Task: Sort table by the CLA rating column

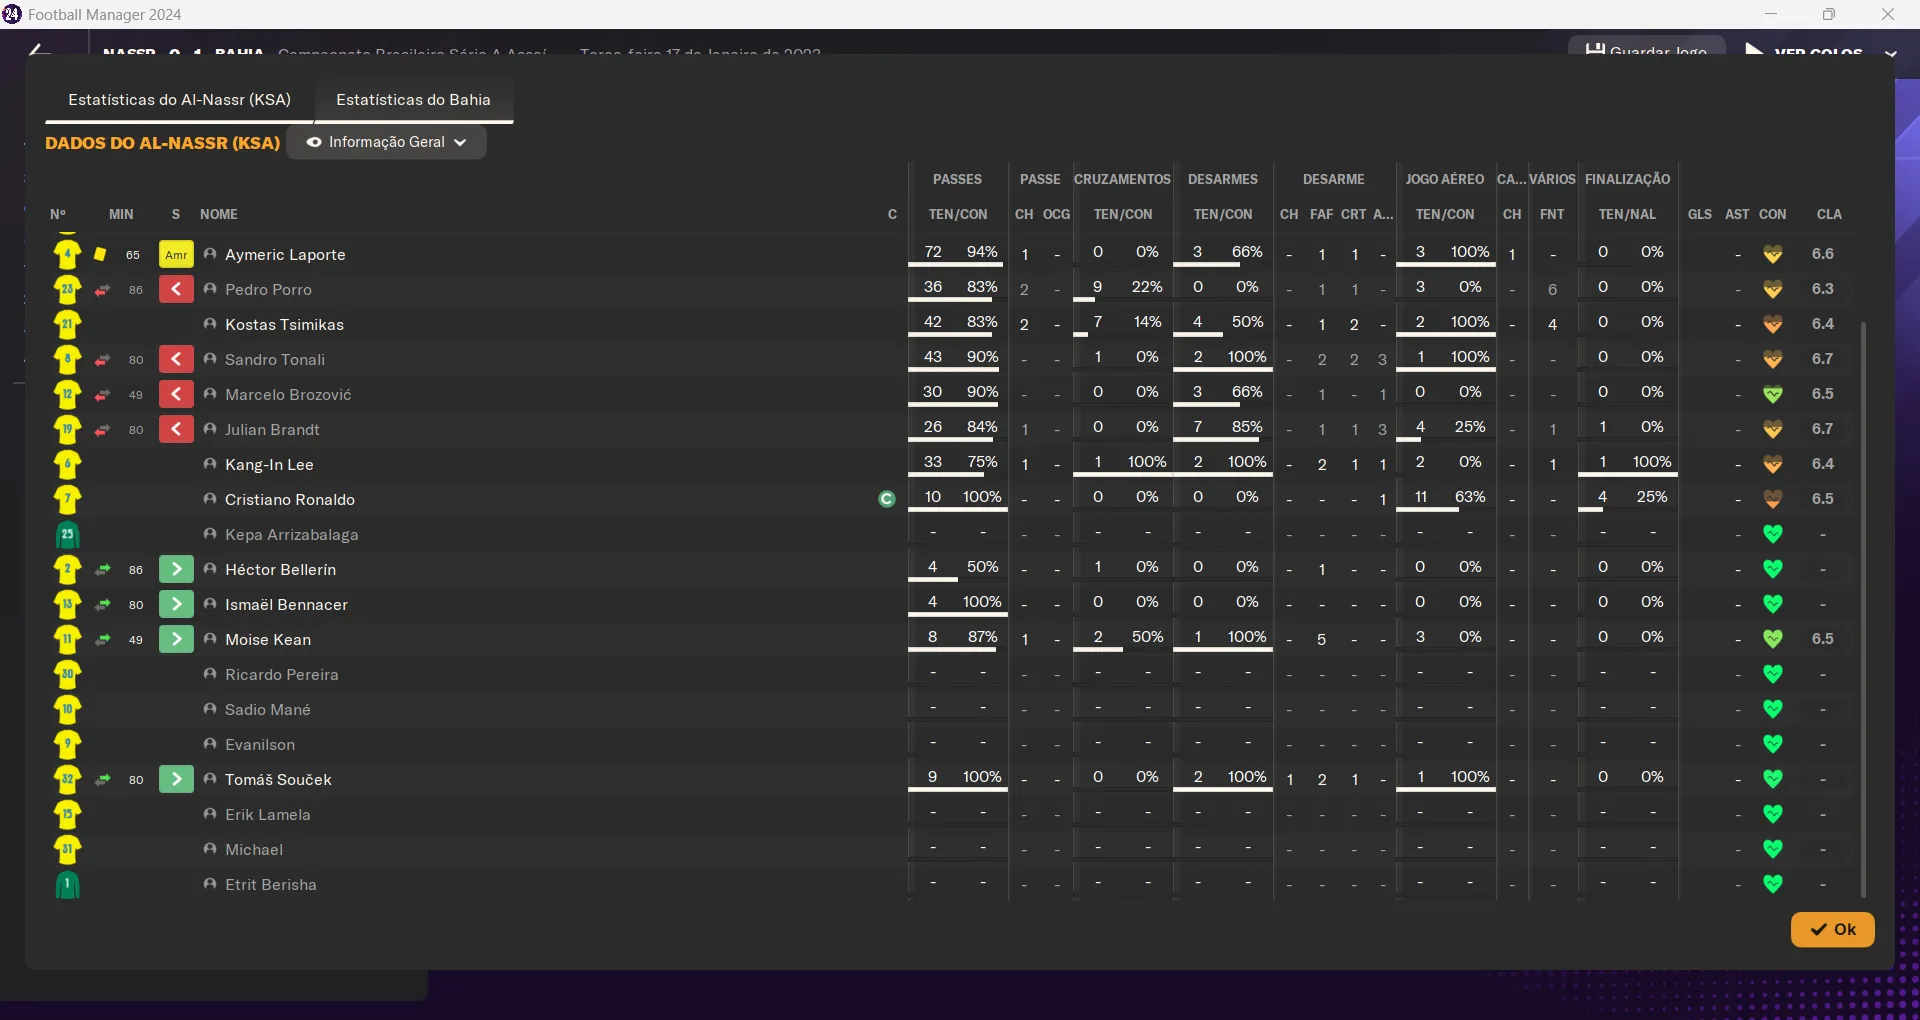Action: tap(1829, 214)
